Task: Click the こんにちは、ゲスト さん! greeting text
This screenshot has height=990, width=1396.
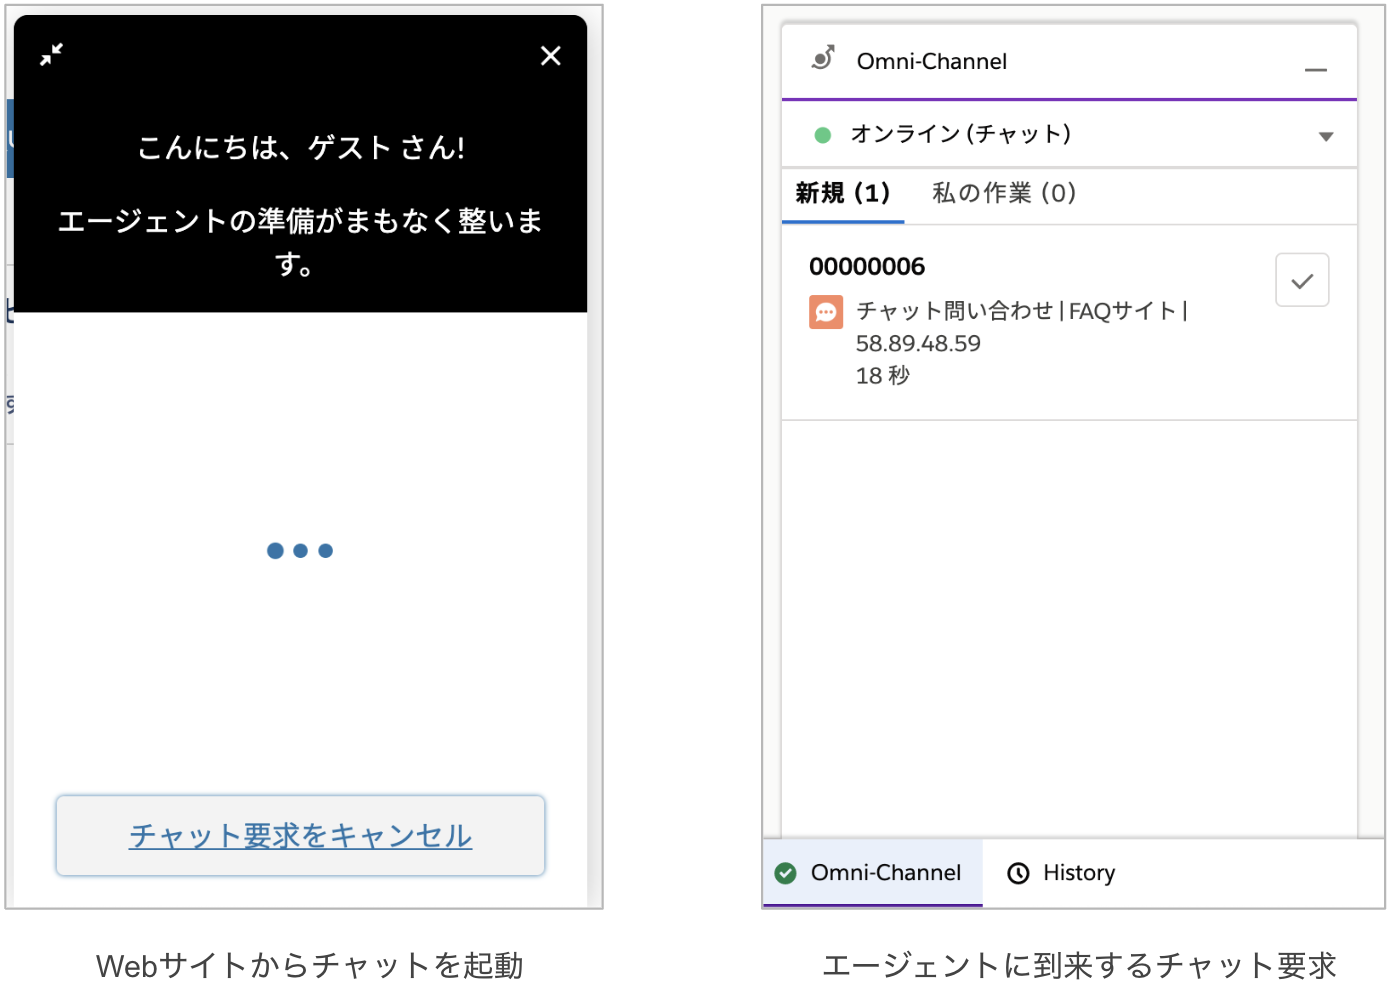Action: [x=301, y=148]
